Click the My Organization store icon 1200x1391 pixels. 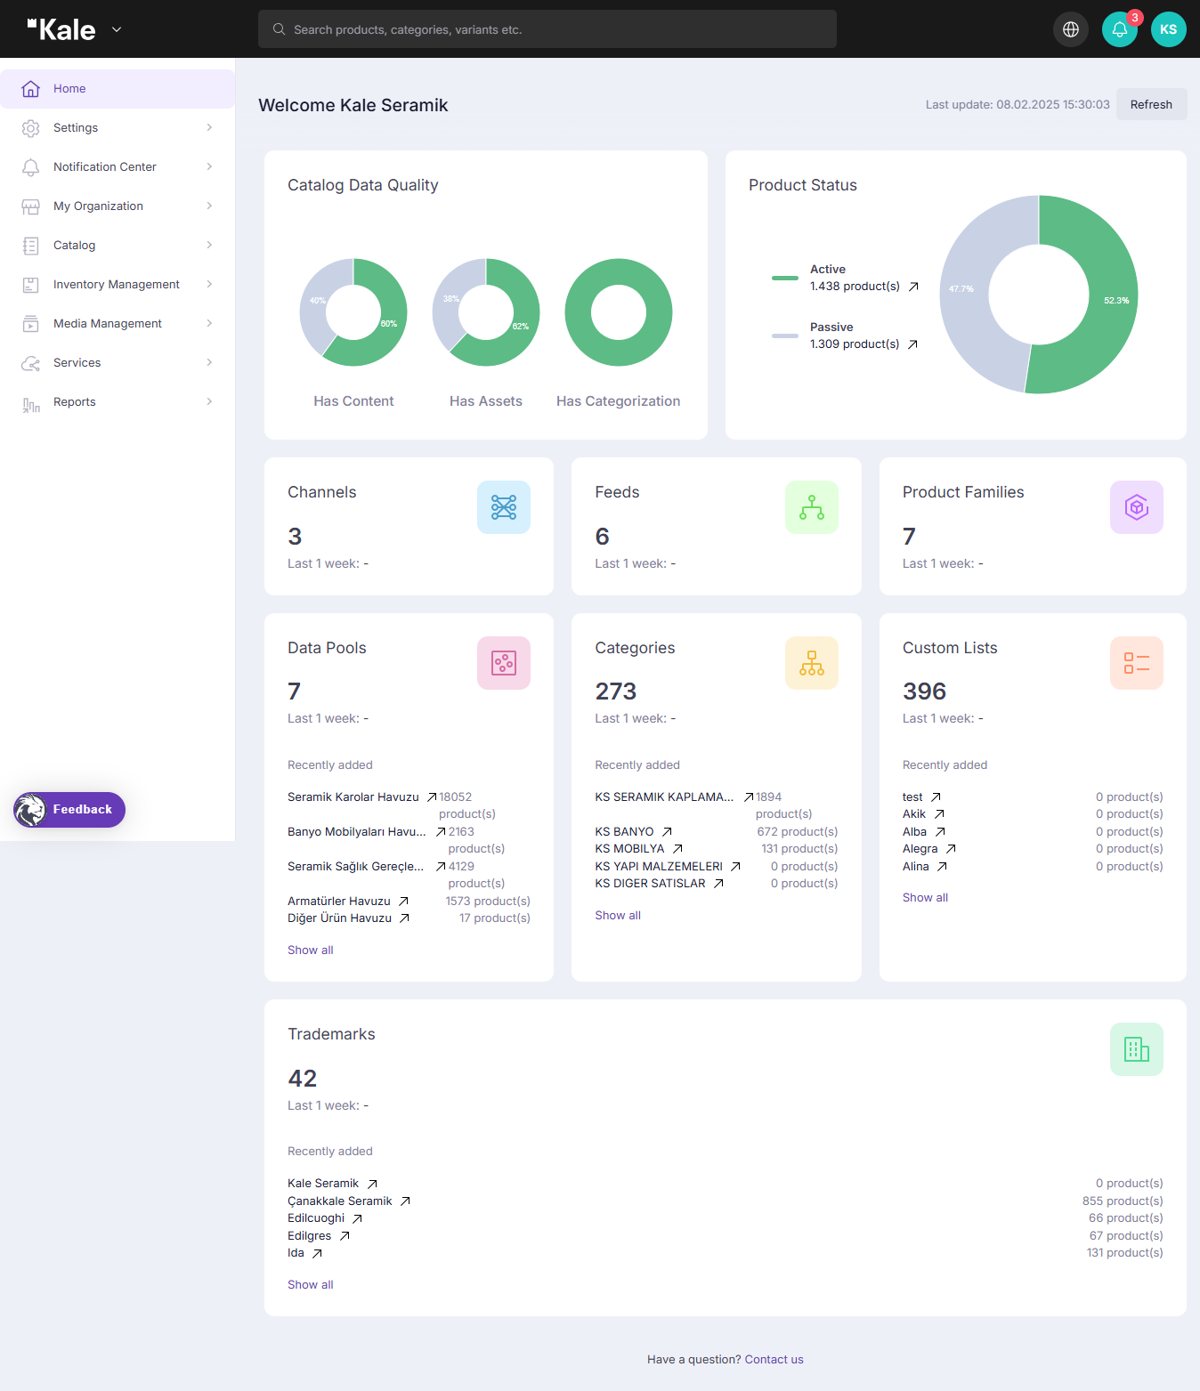pos(31,206)
